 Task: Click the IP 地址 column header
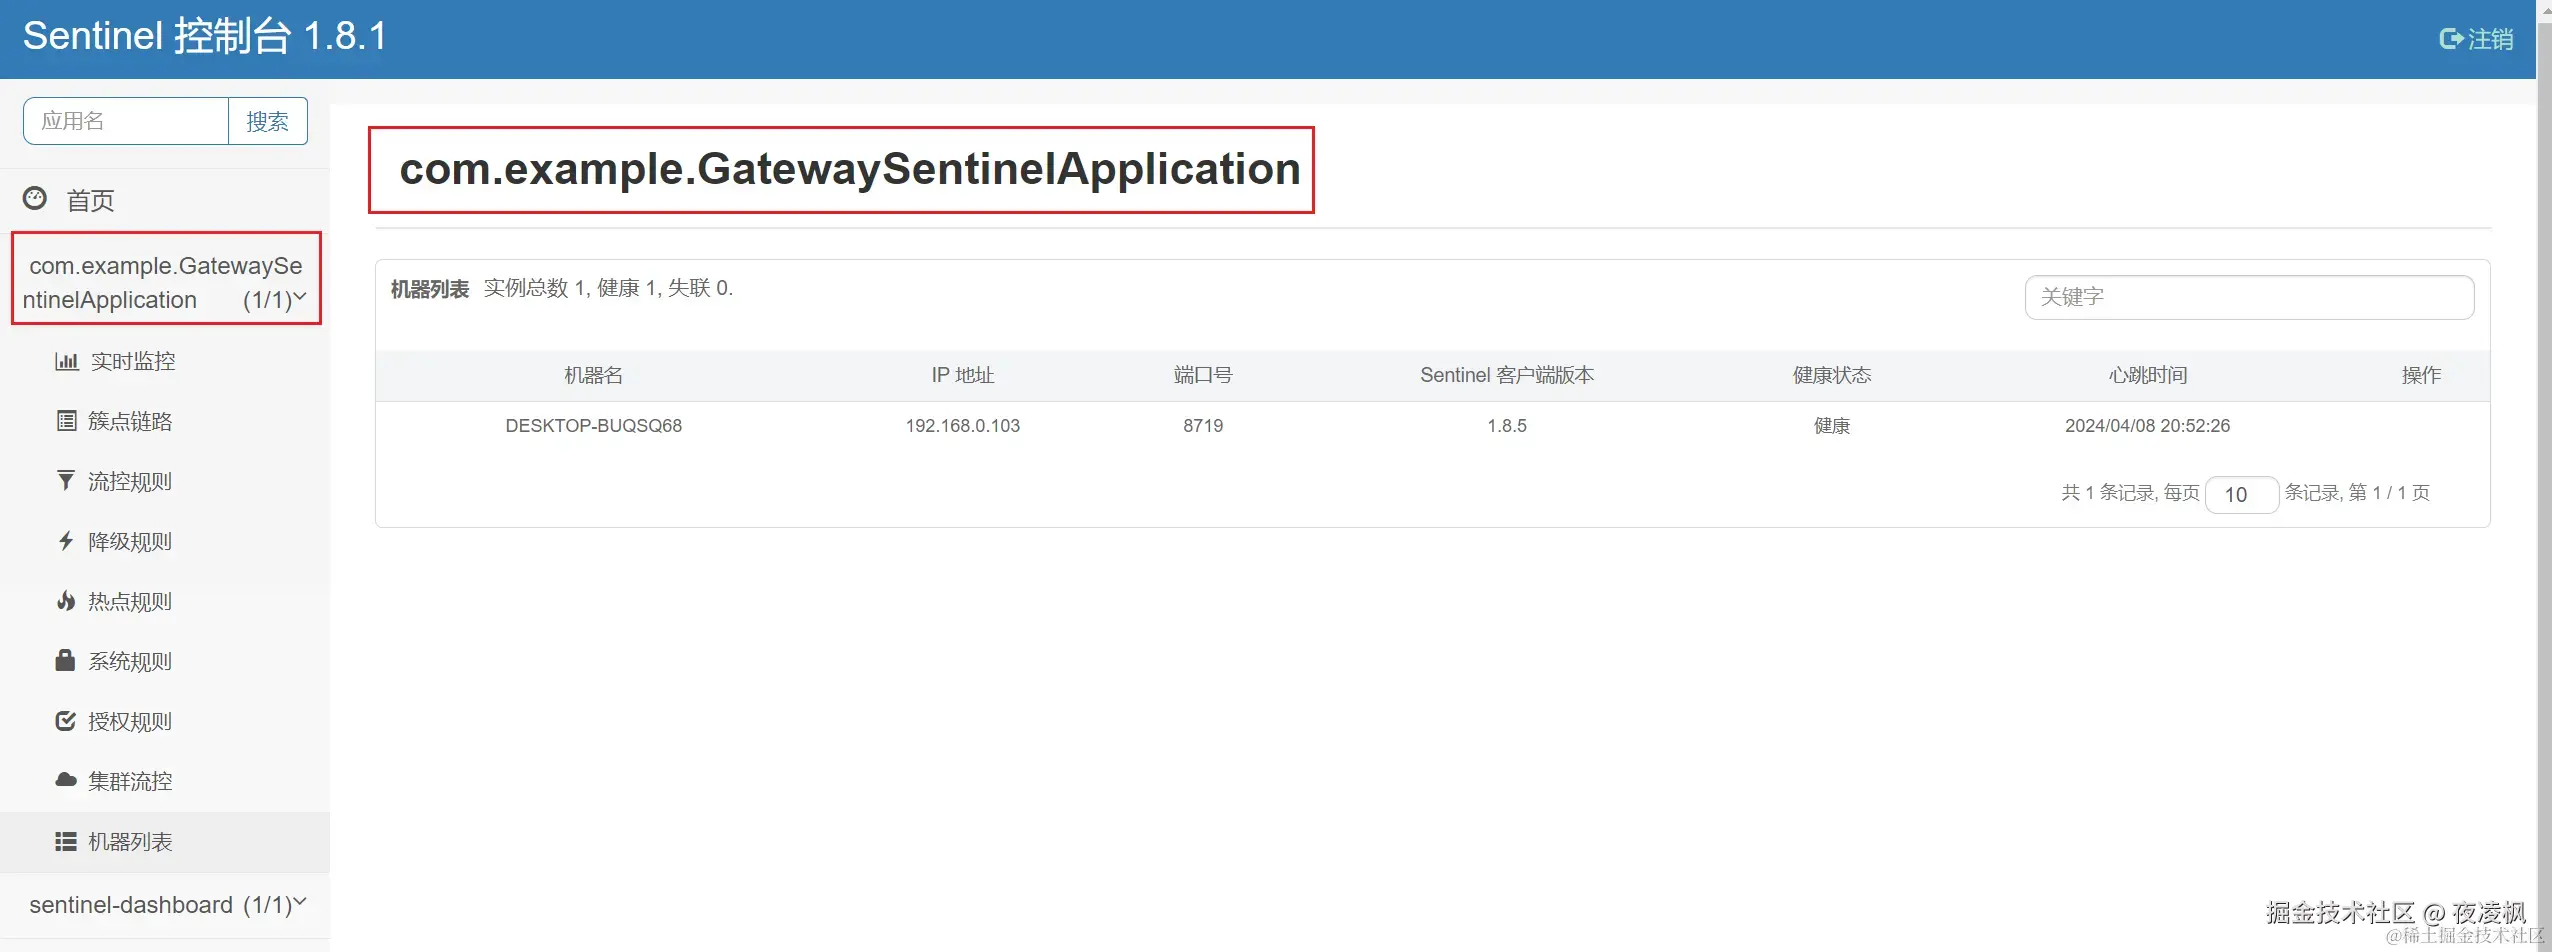[962, 375]
